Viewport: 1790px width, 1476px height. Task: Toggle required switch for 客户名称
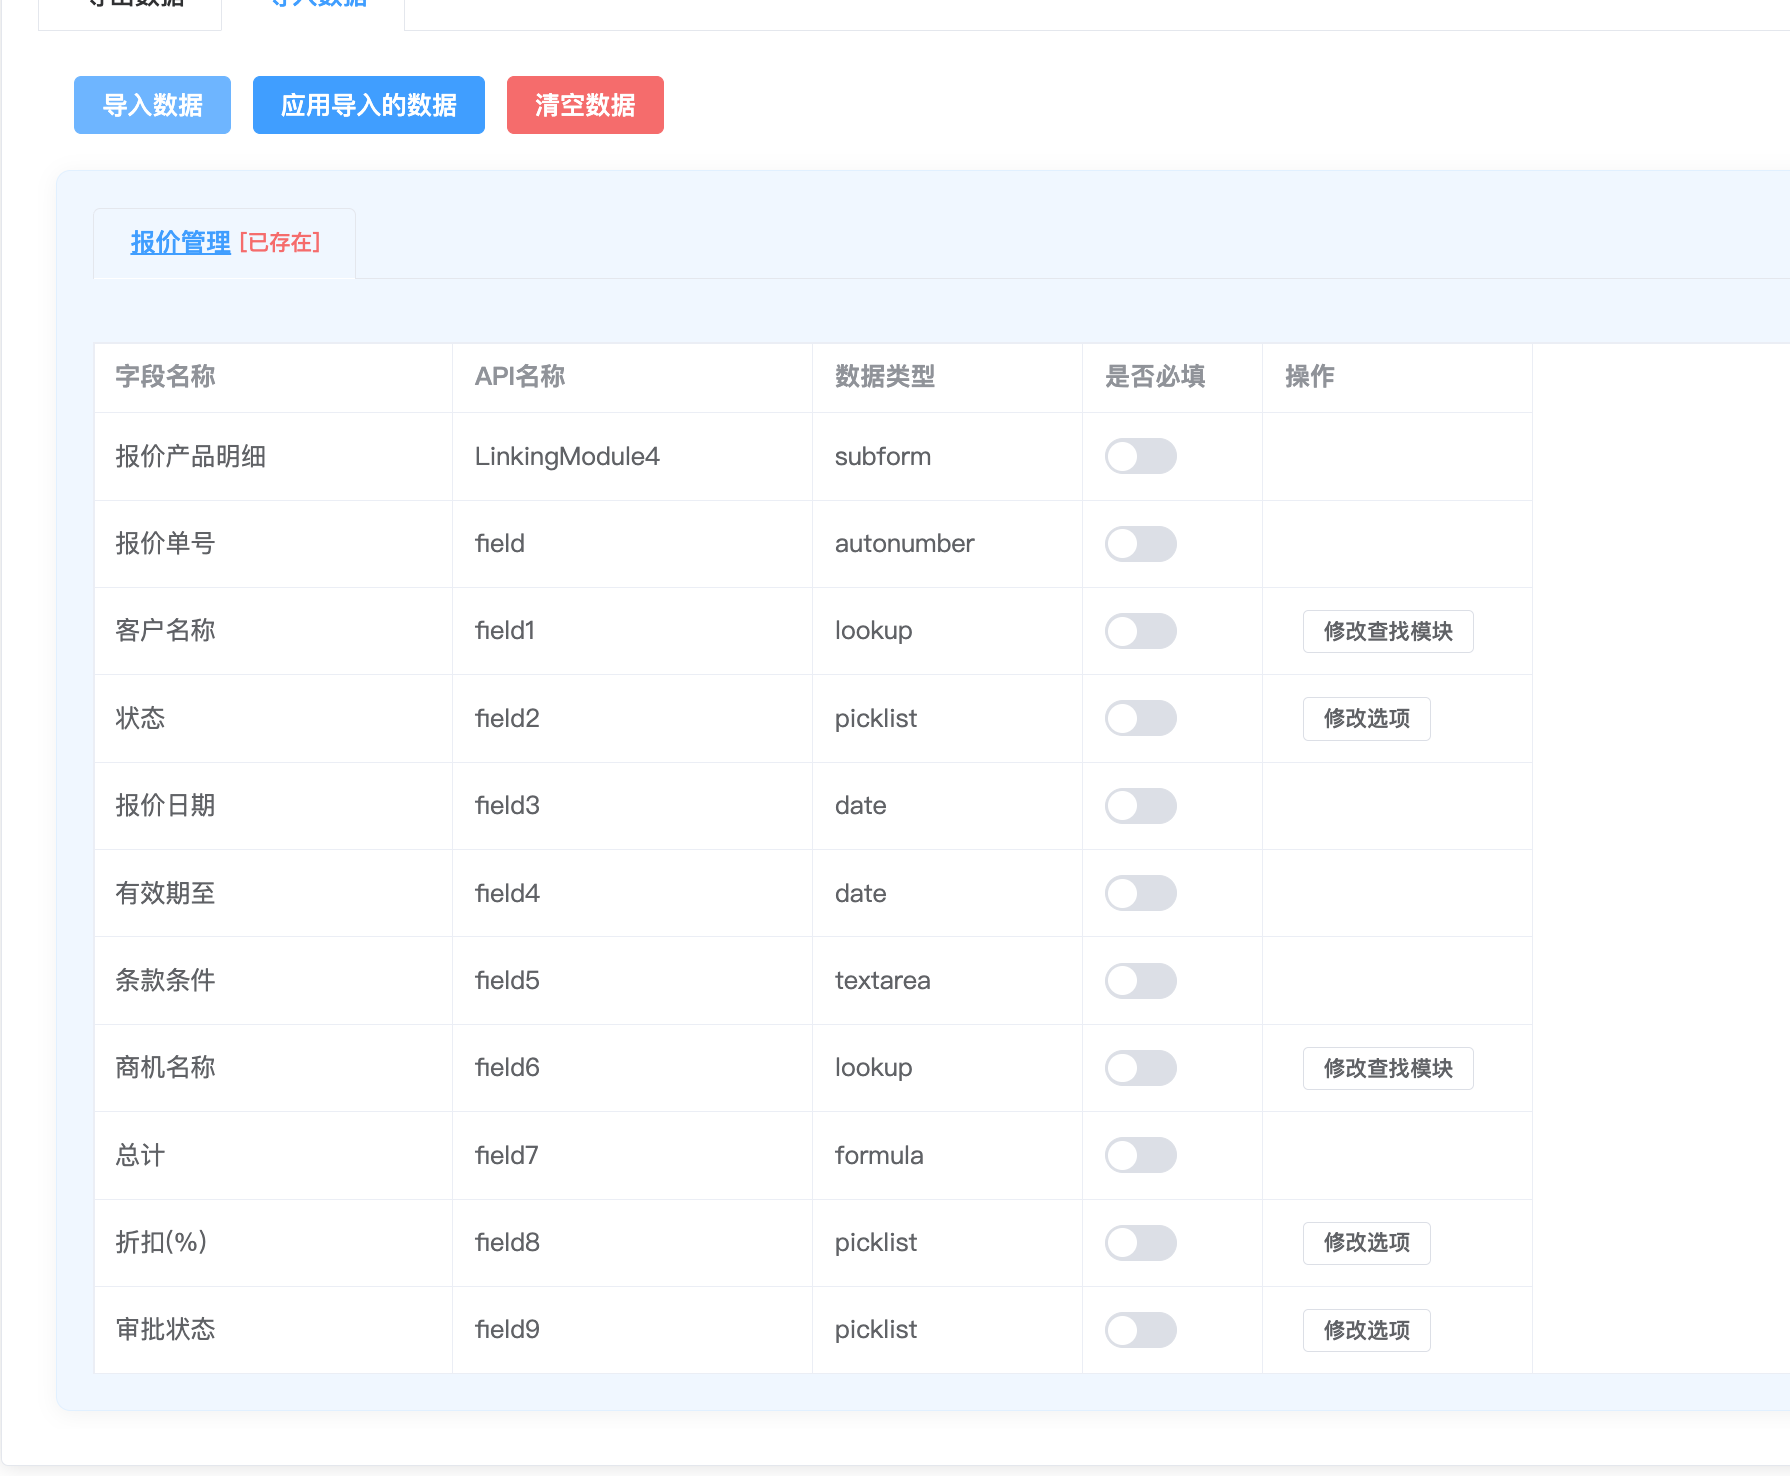pos(1140,631)
